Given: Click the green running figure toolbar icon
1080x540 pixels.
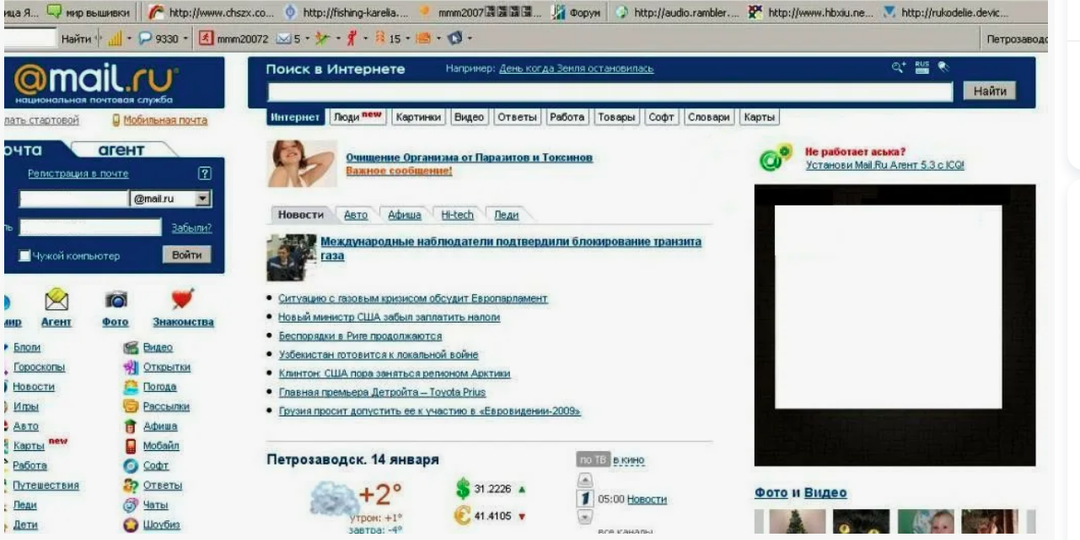Looking at the screenshot, I should (x=321, y=39).
